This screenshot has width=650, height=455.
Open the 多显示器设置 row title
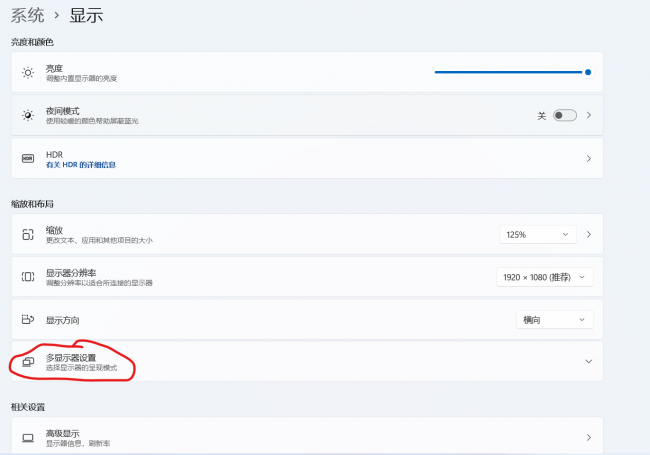(71, 358)
